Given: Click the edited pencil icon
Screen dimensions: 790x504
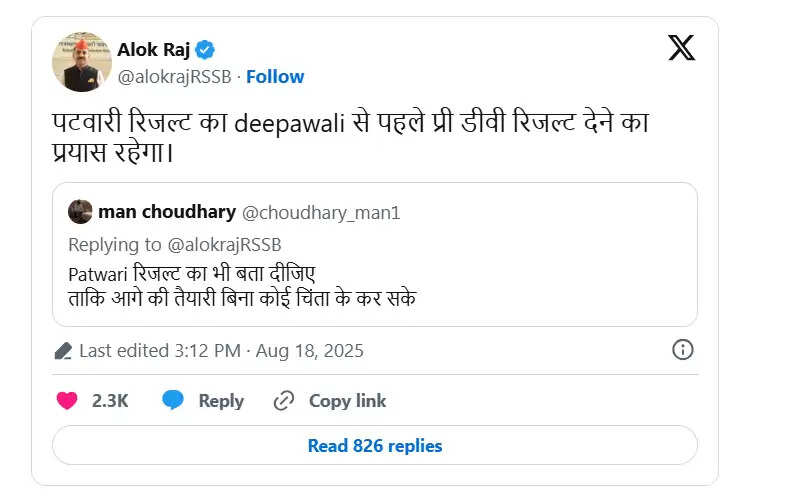Looking at the screenshot, I should [x=63, y=351].
